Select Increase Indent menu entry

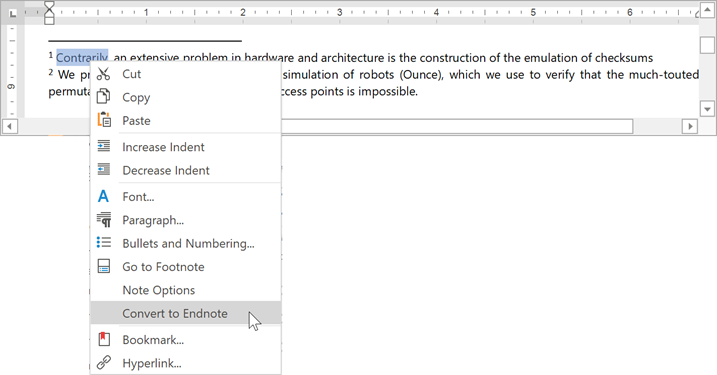186,147
